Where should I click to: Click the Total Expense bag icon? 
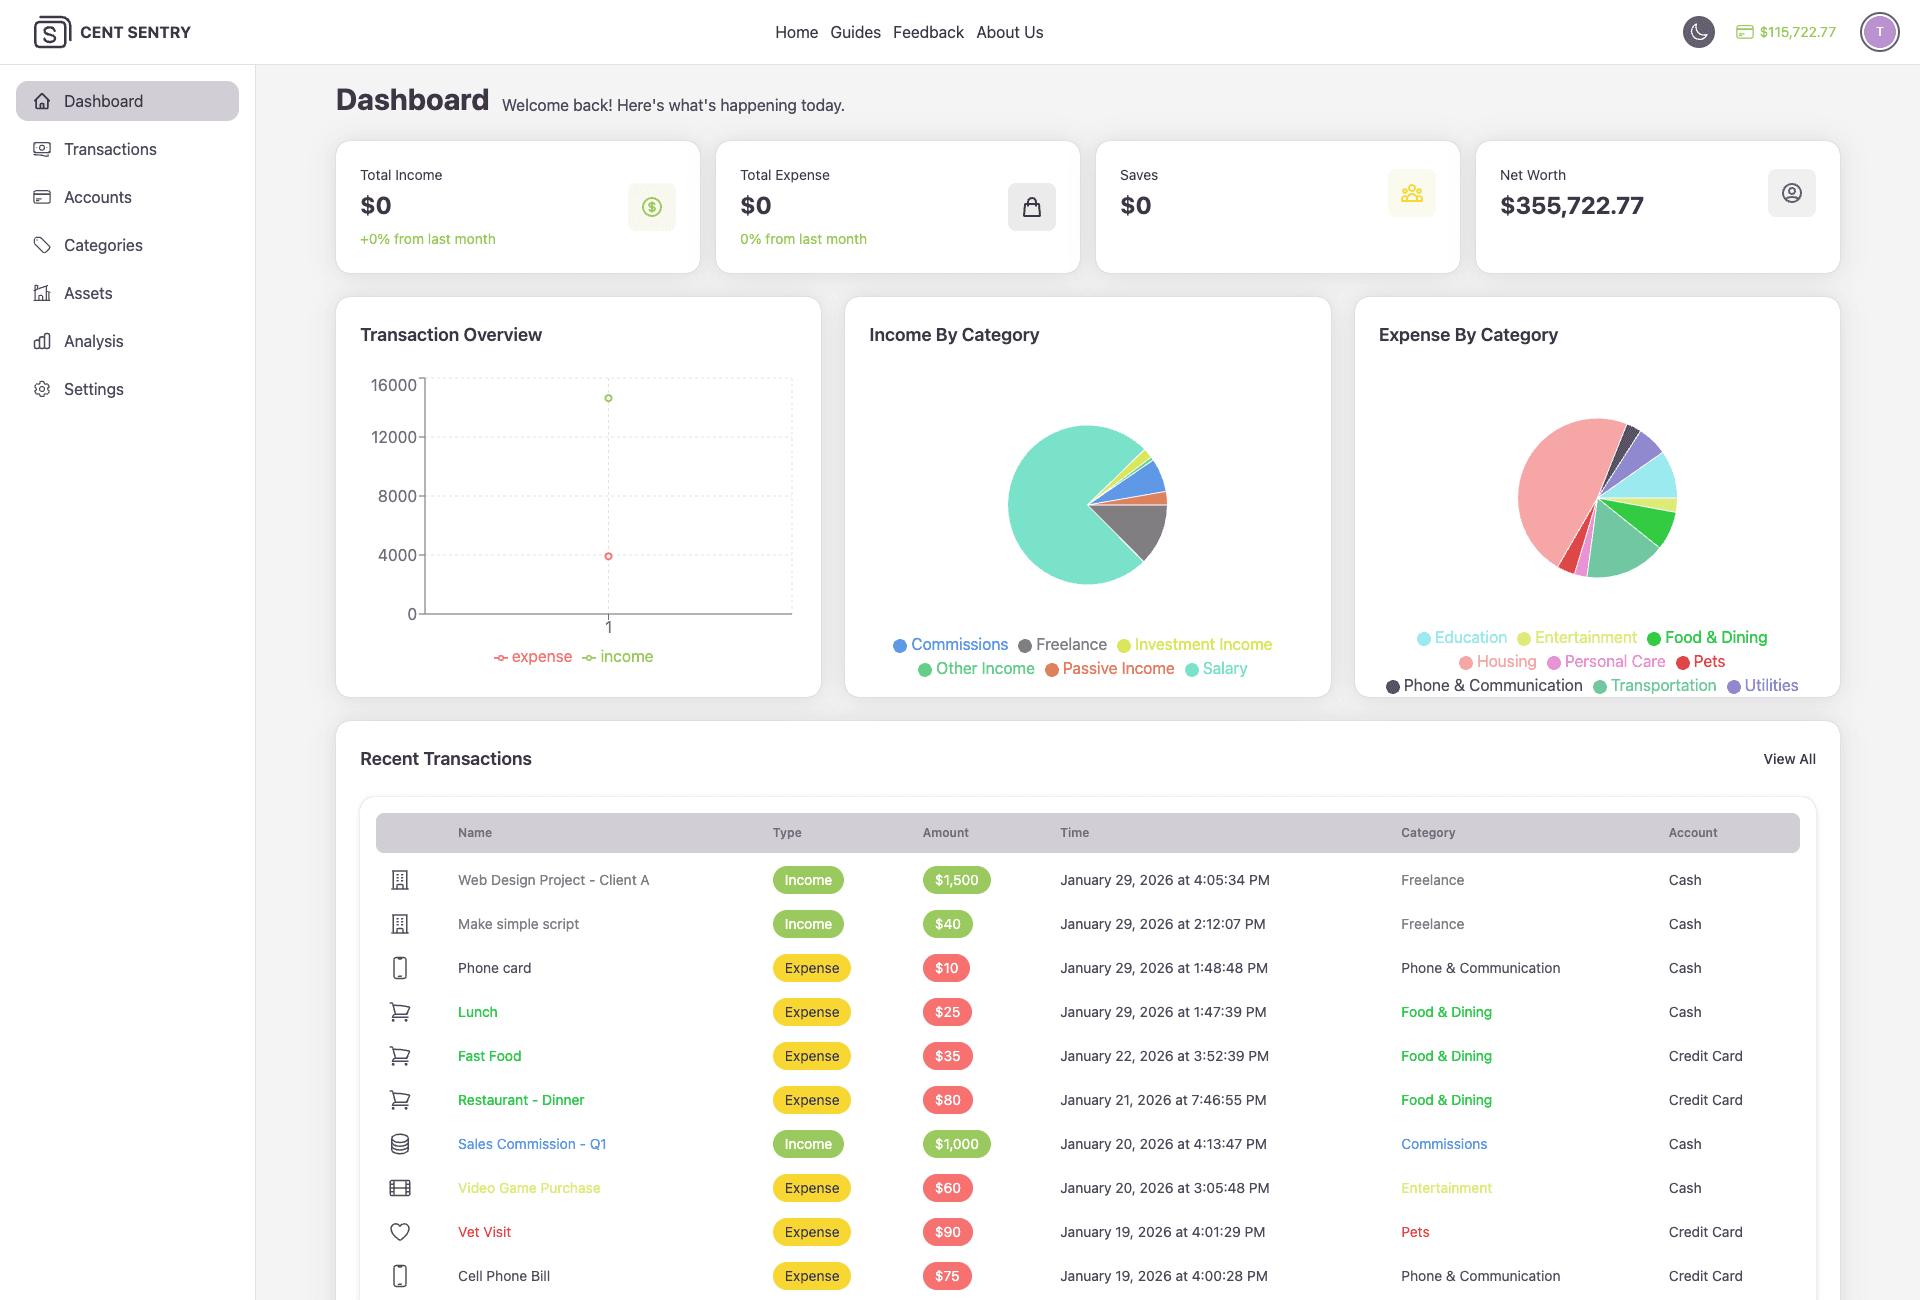point(1032,207)
